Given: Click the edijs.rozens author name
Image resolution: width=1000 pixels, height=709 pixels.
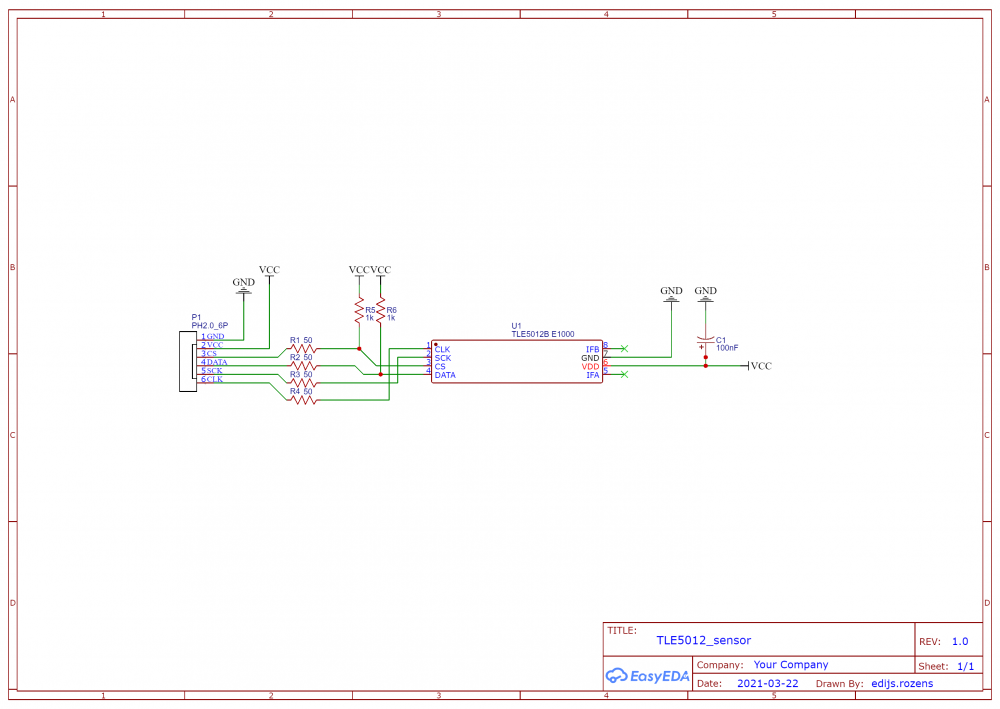Looking at the screenshot, I should 901,683.
